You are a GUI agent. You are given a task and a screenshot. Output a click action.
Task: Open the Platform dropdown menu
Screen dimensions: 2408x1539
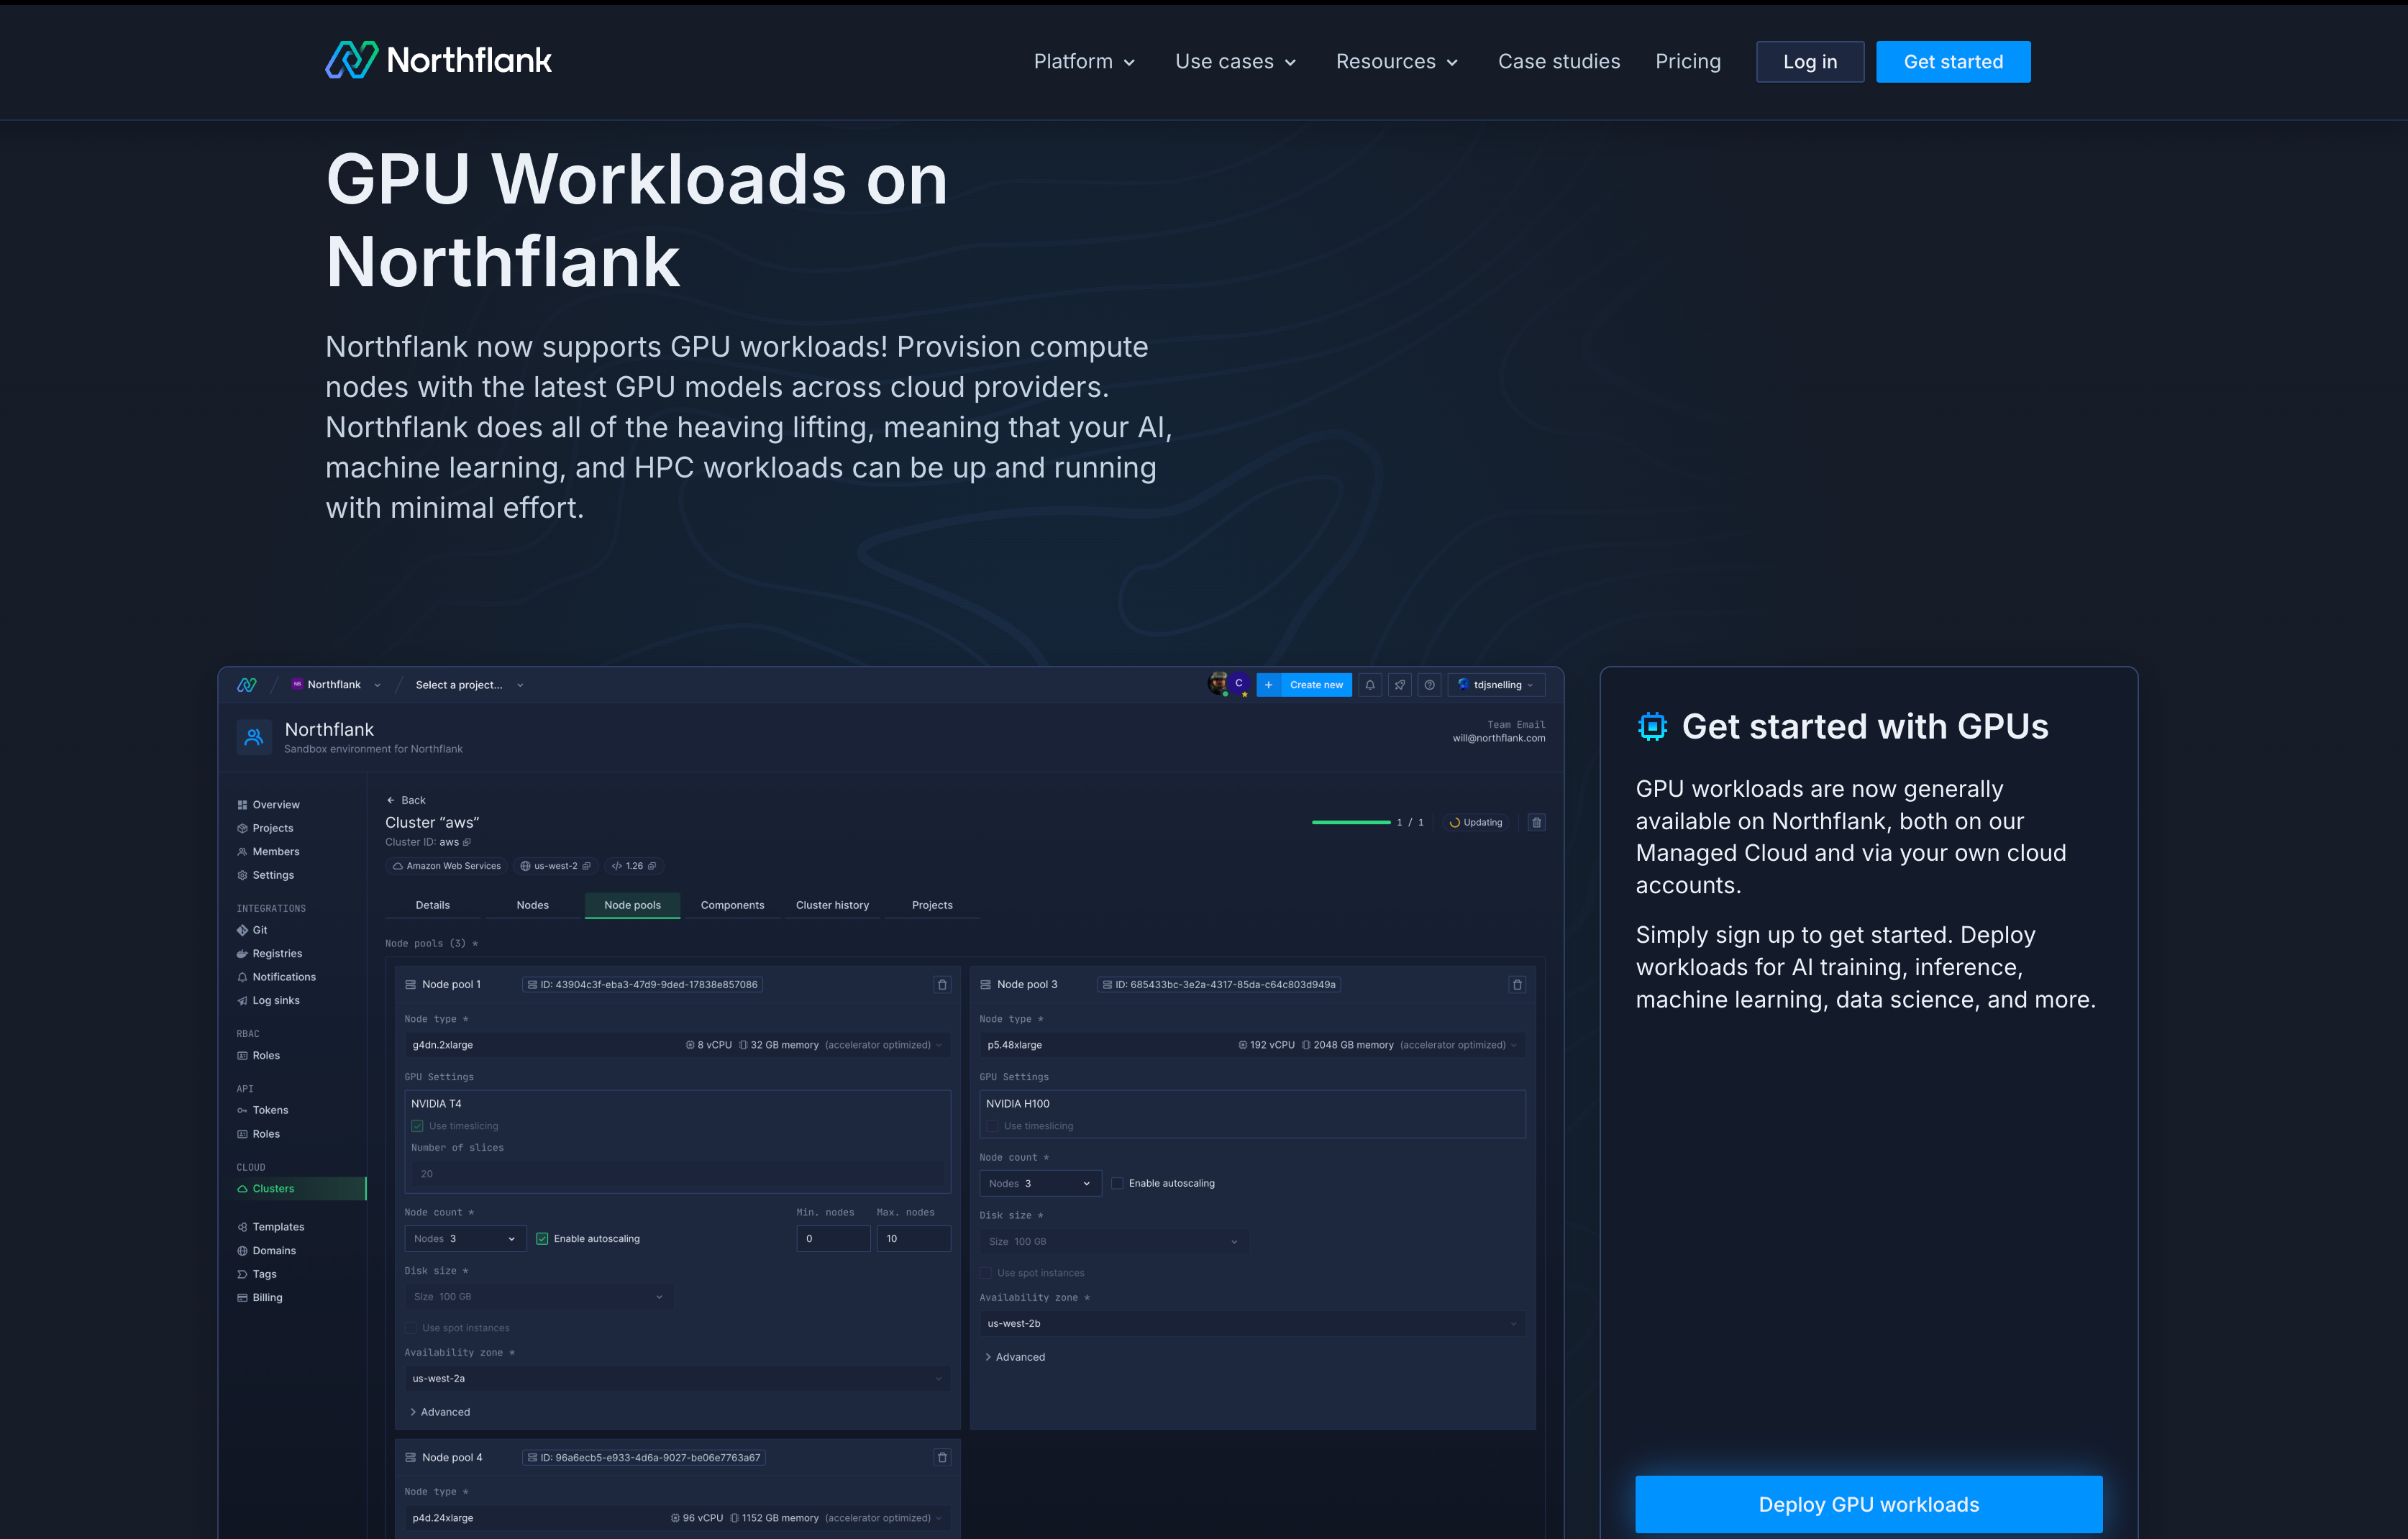(x=1085, y=62)
